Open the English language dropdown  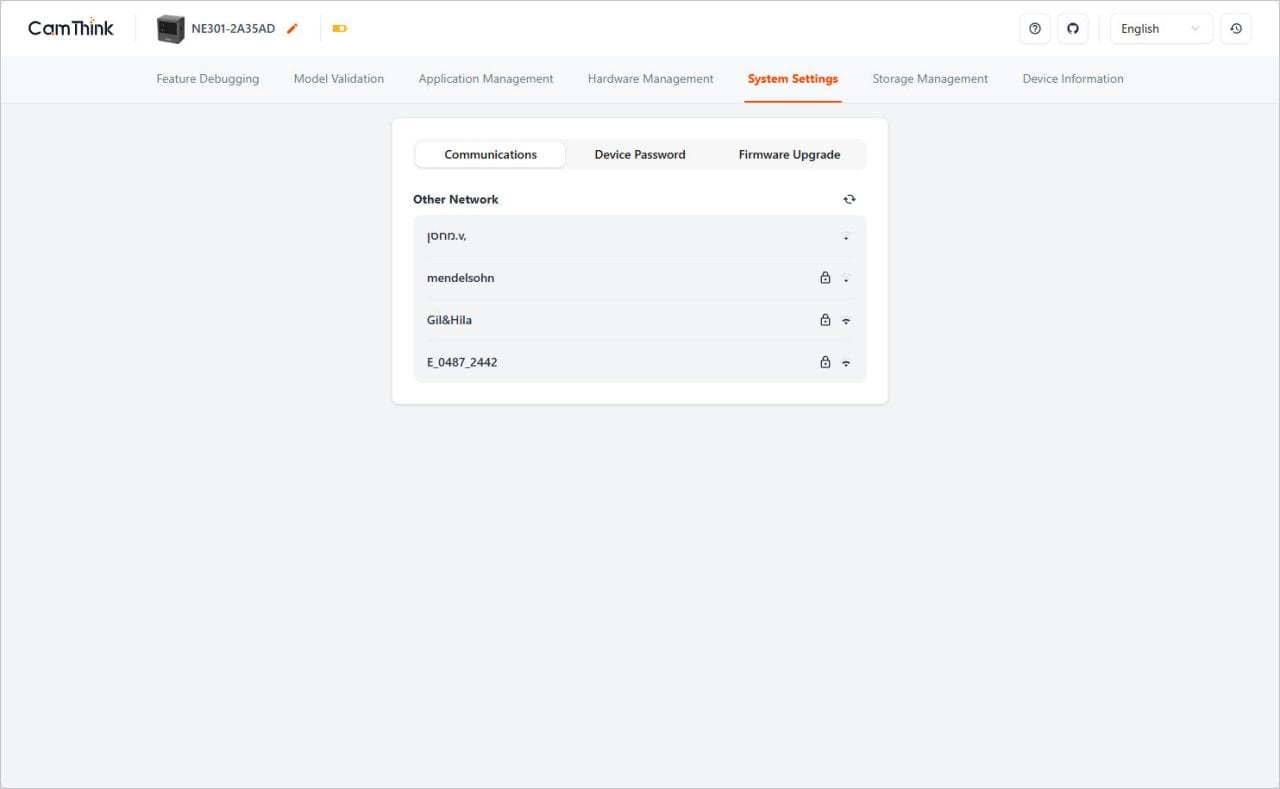tap(1160, 29)
